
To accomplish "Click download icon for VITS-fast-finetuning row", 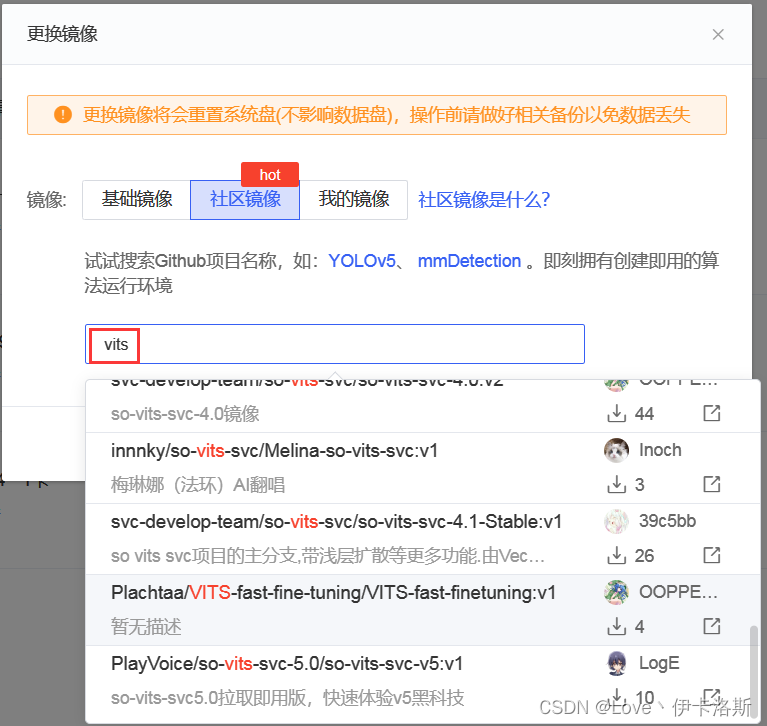I will point(616,626).
